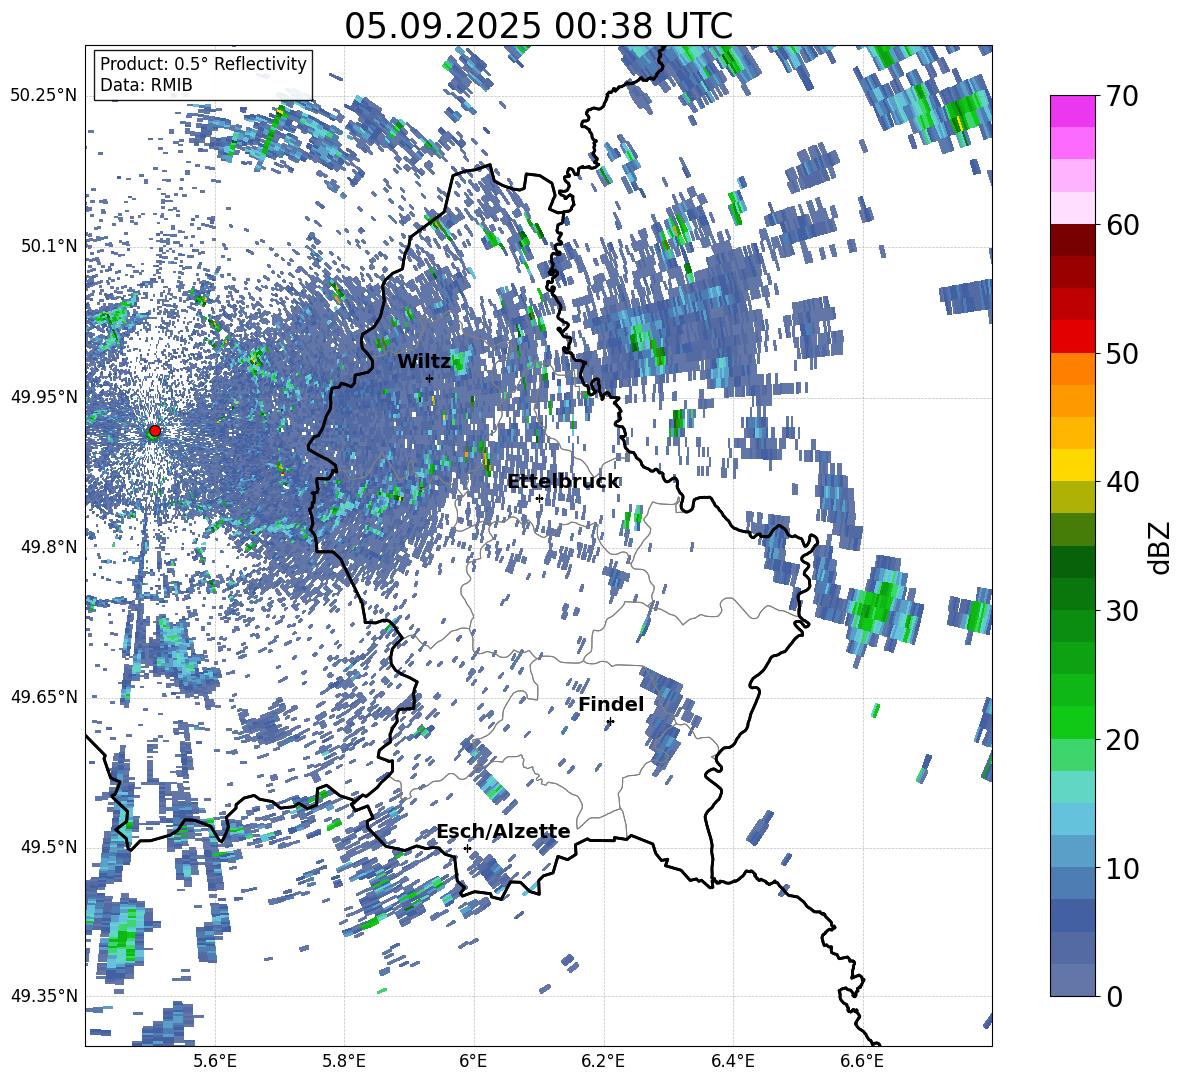
Task: Click the 30 colorbar tick label
Action: tap(1122, 611)
